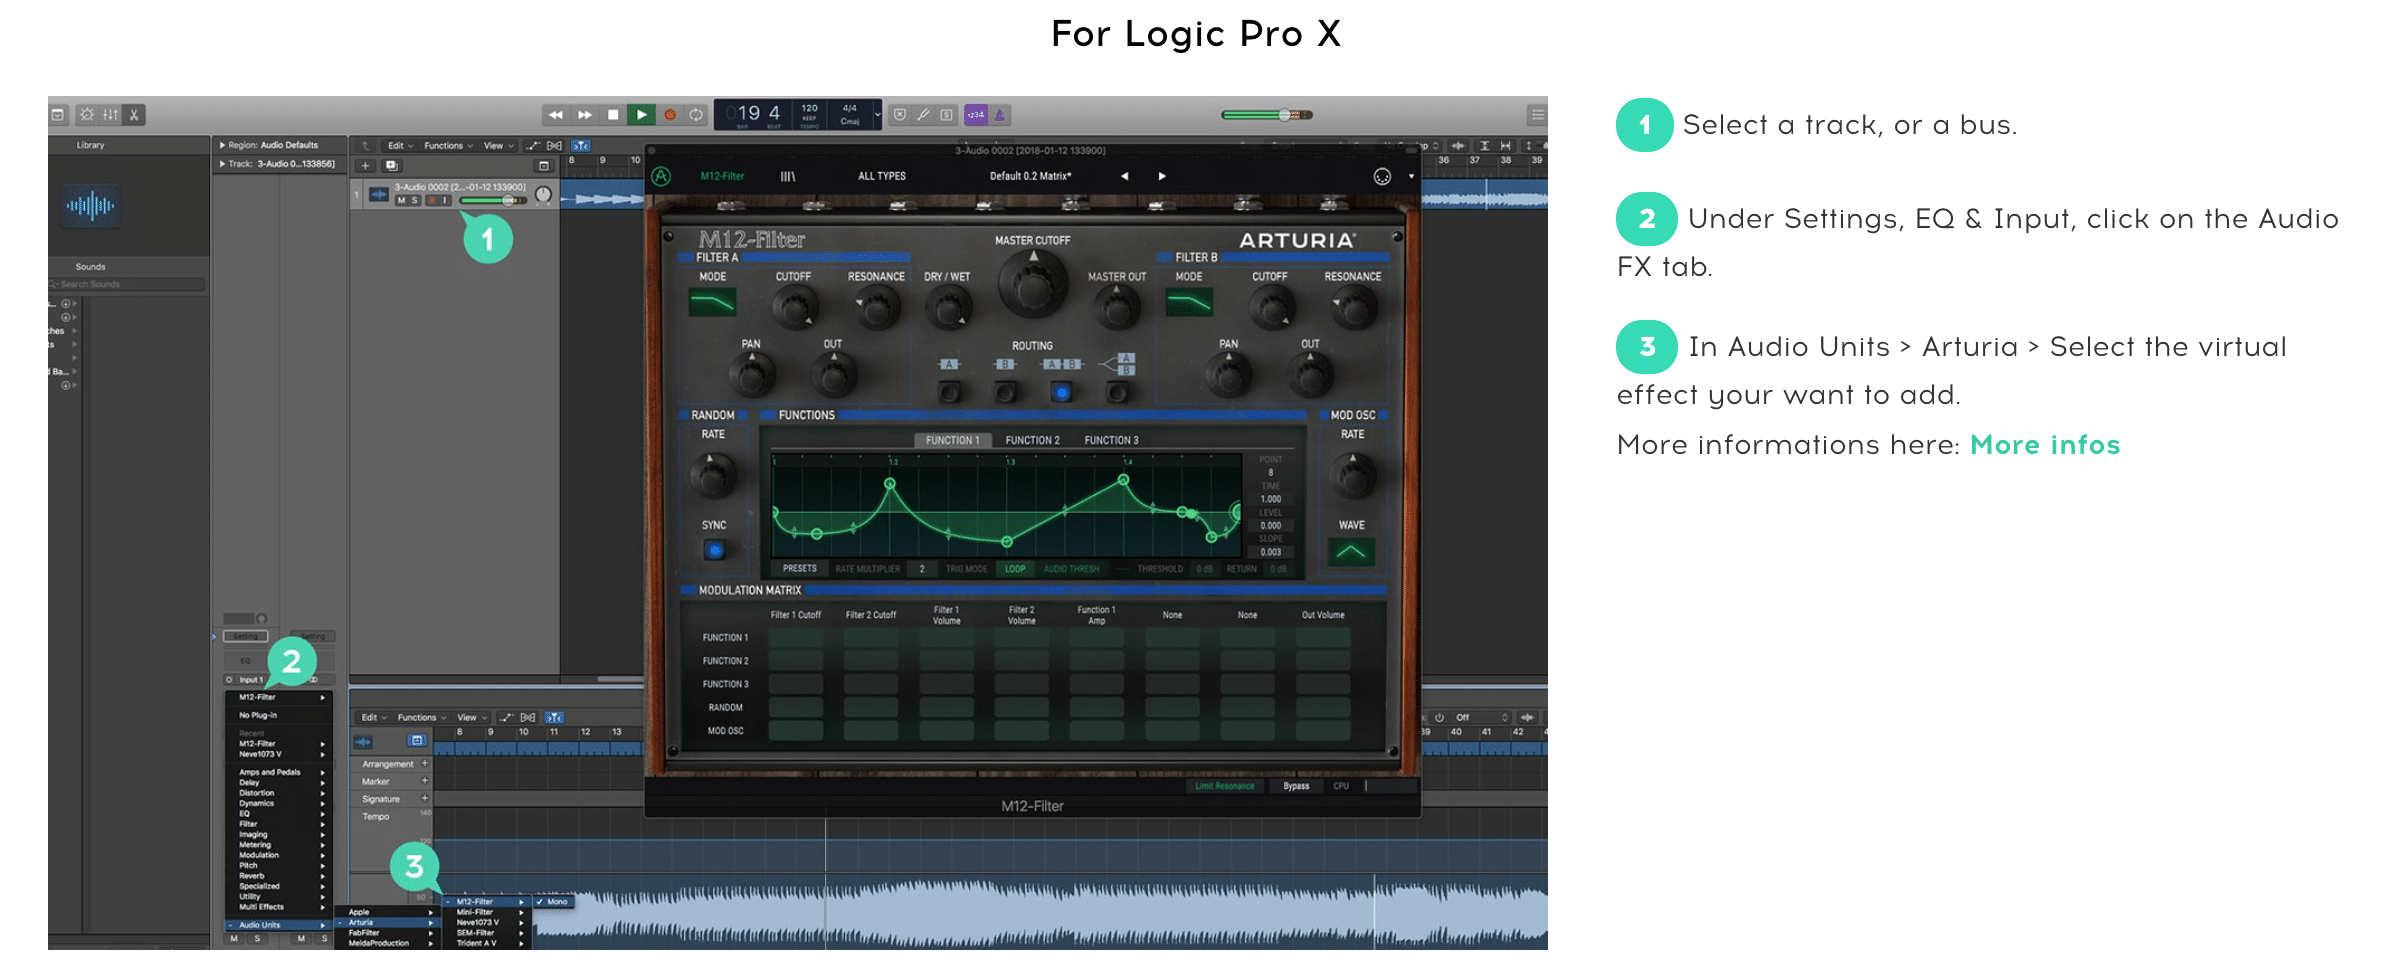Expand the Track inspector disclosure triangle

222,164
